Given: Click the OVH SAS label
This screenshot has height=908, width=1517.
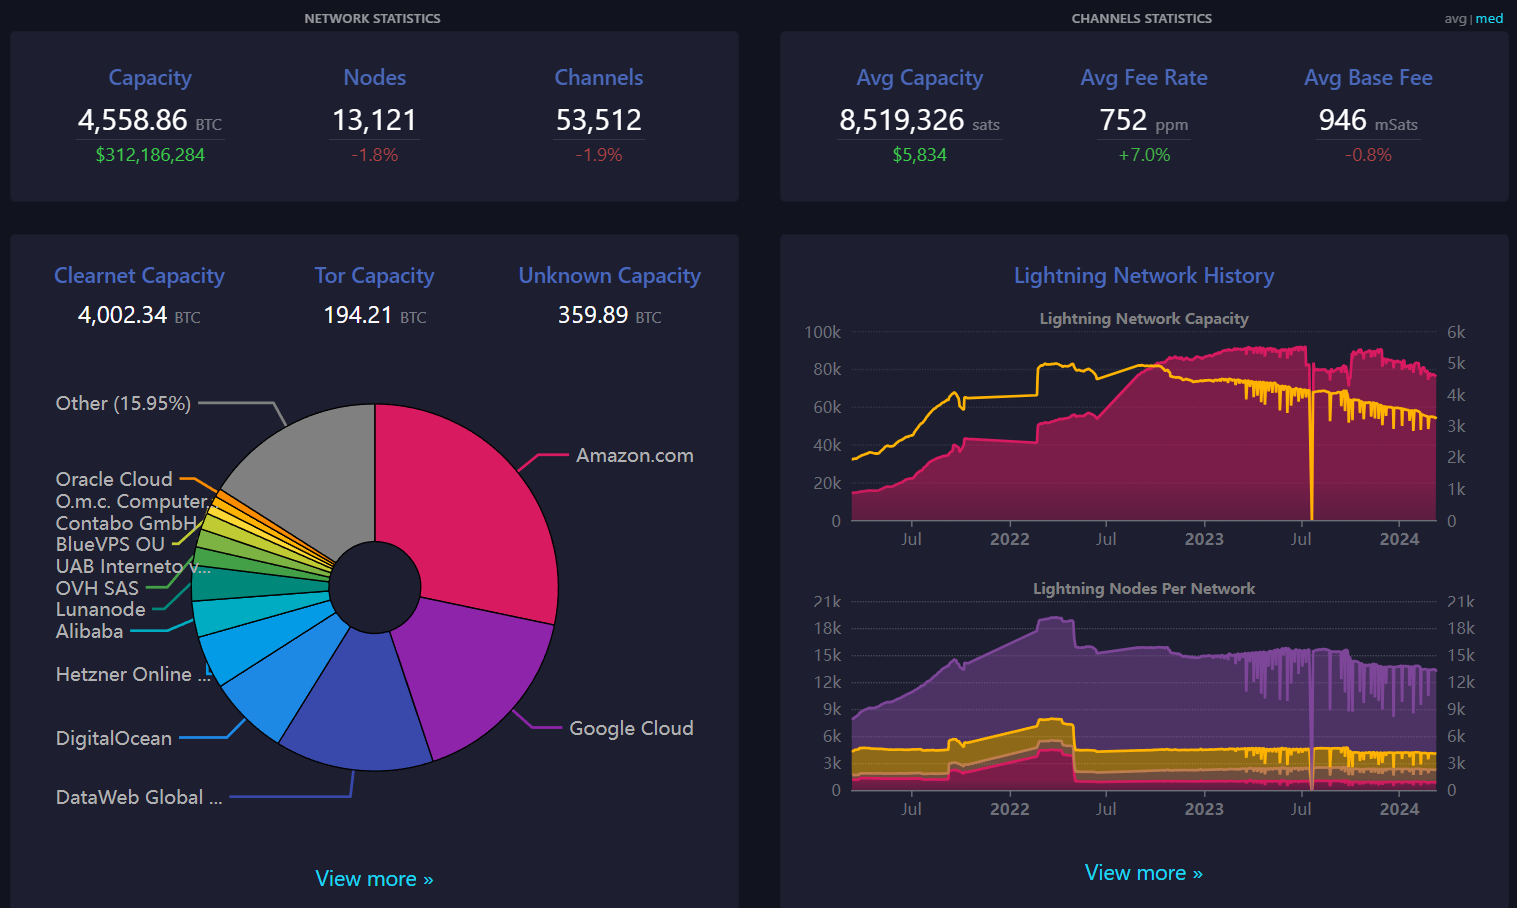Looking at the screenshot, I should click(97, 588).
